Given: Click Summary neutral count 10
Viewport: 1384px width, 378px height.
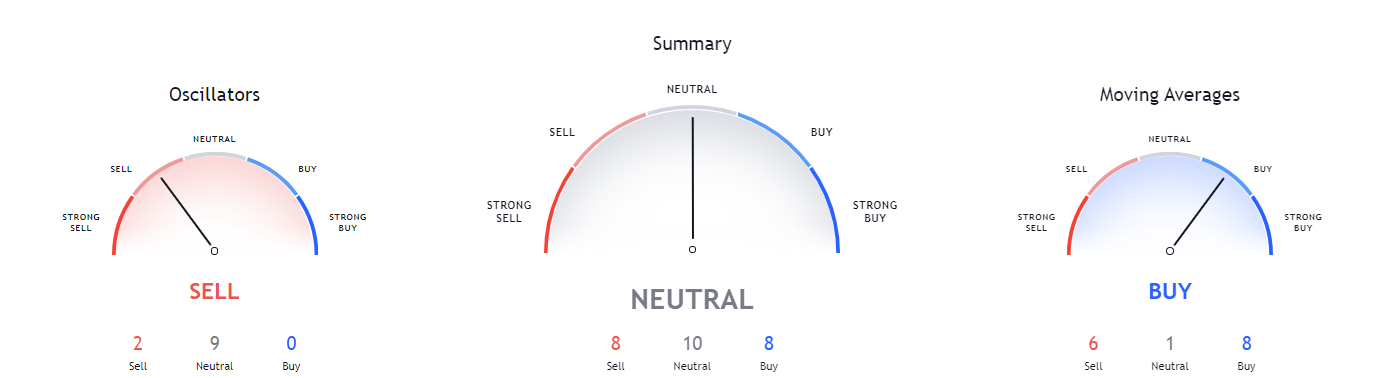Looking at the screenshot, I should [x=692, y=344].
